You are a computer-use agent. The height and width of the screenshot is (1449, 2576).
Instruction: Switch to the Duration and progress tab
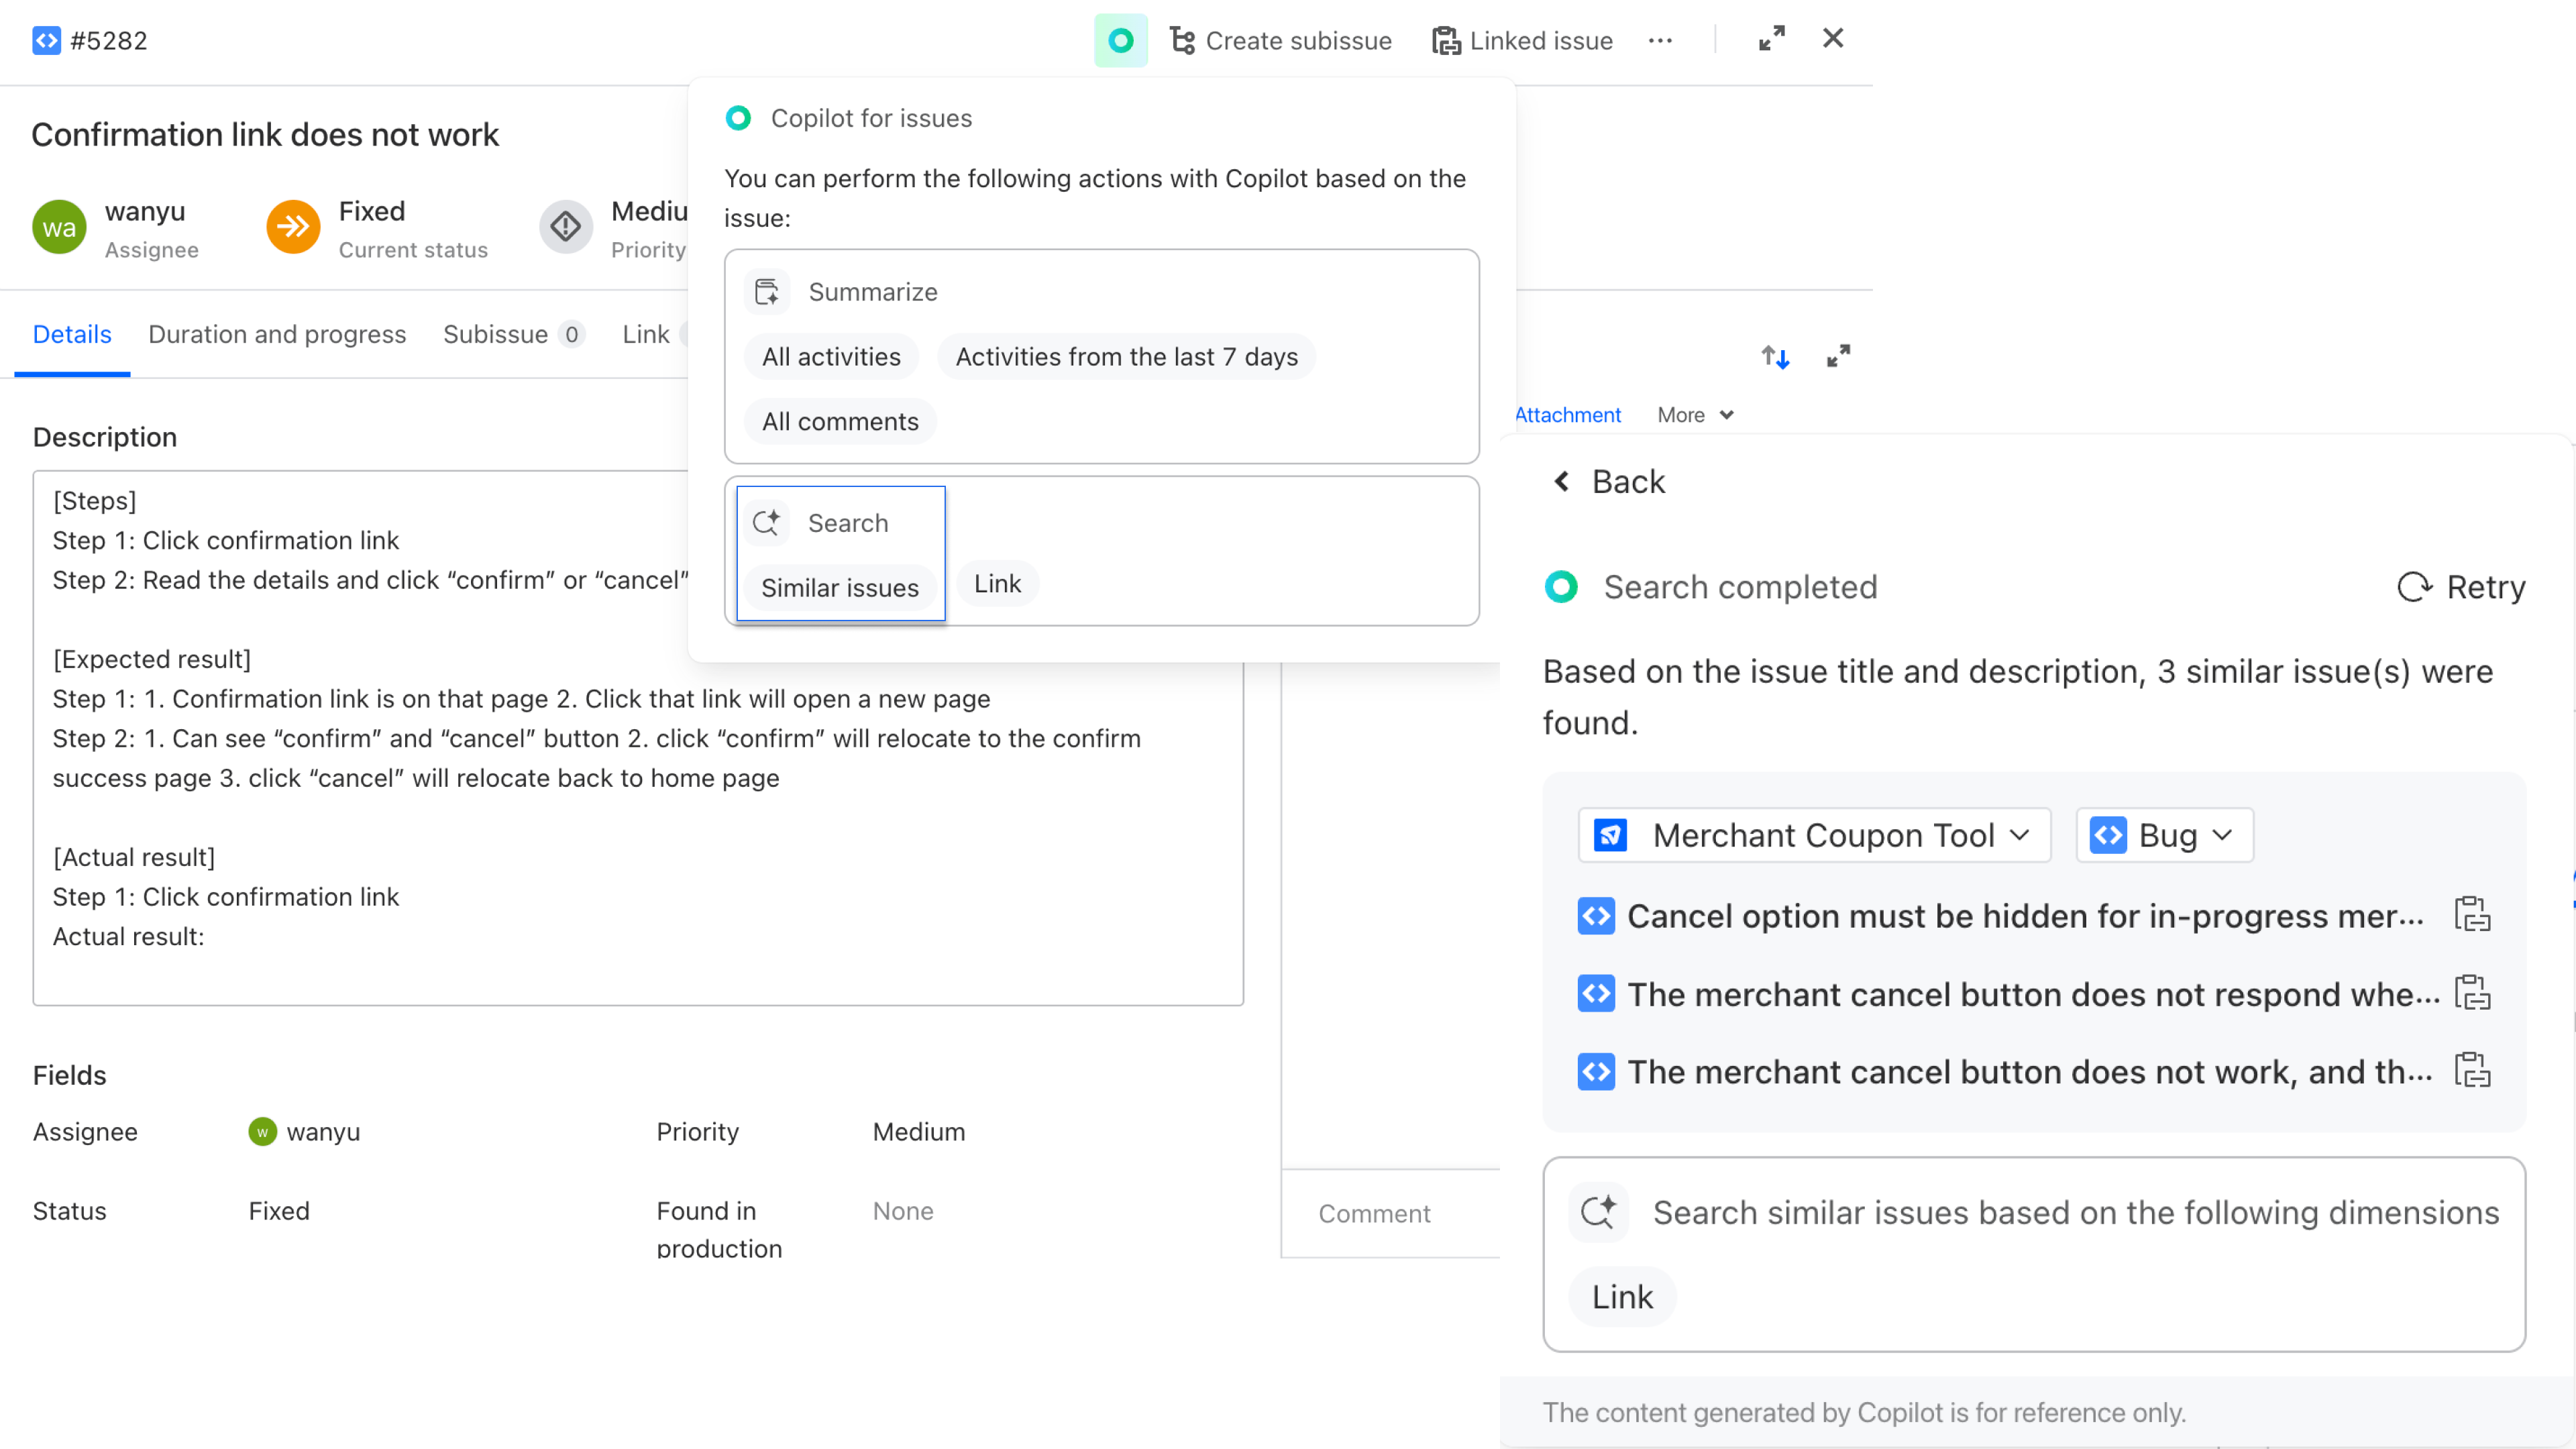pos(277,334)
